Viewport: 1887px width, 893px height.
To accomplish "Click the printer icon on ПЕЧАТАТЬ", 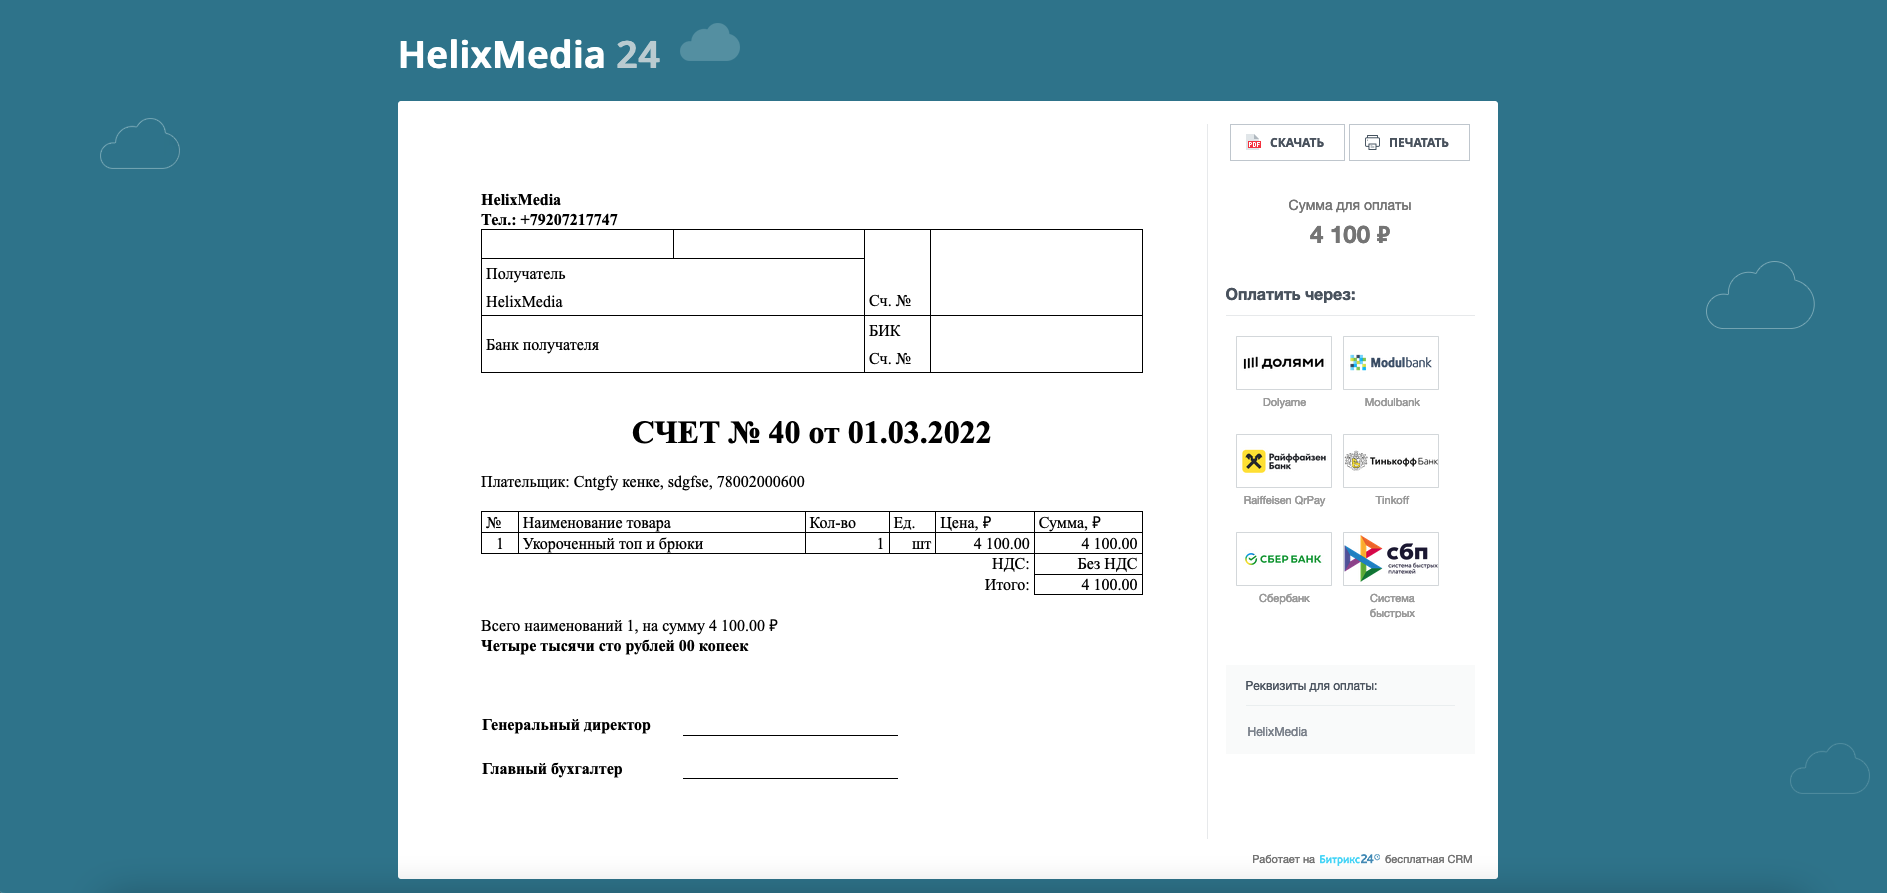I will coord(1372,143).
